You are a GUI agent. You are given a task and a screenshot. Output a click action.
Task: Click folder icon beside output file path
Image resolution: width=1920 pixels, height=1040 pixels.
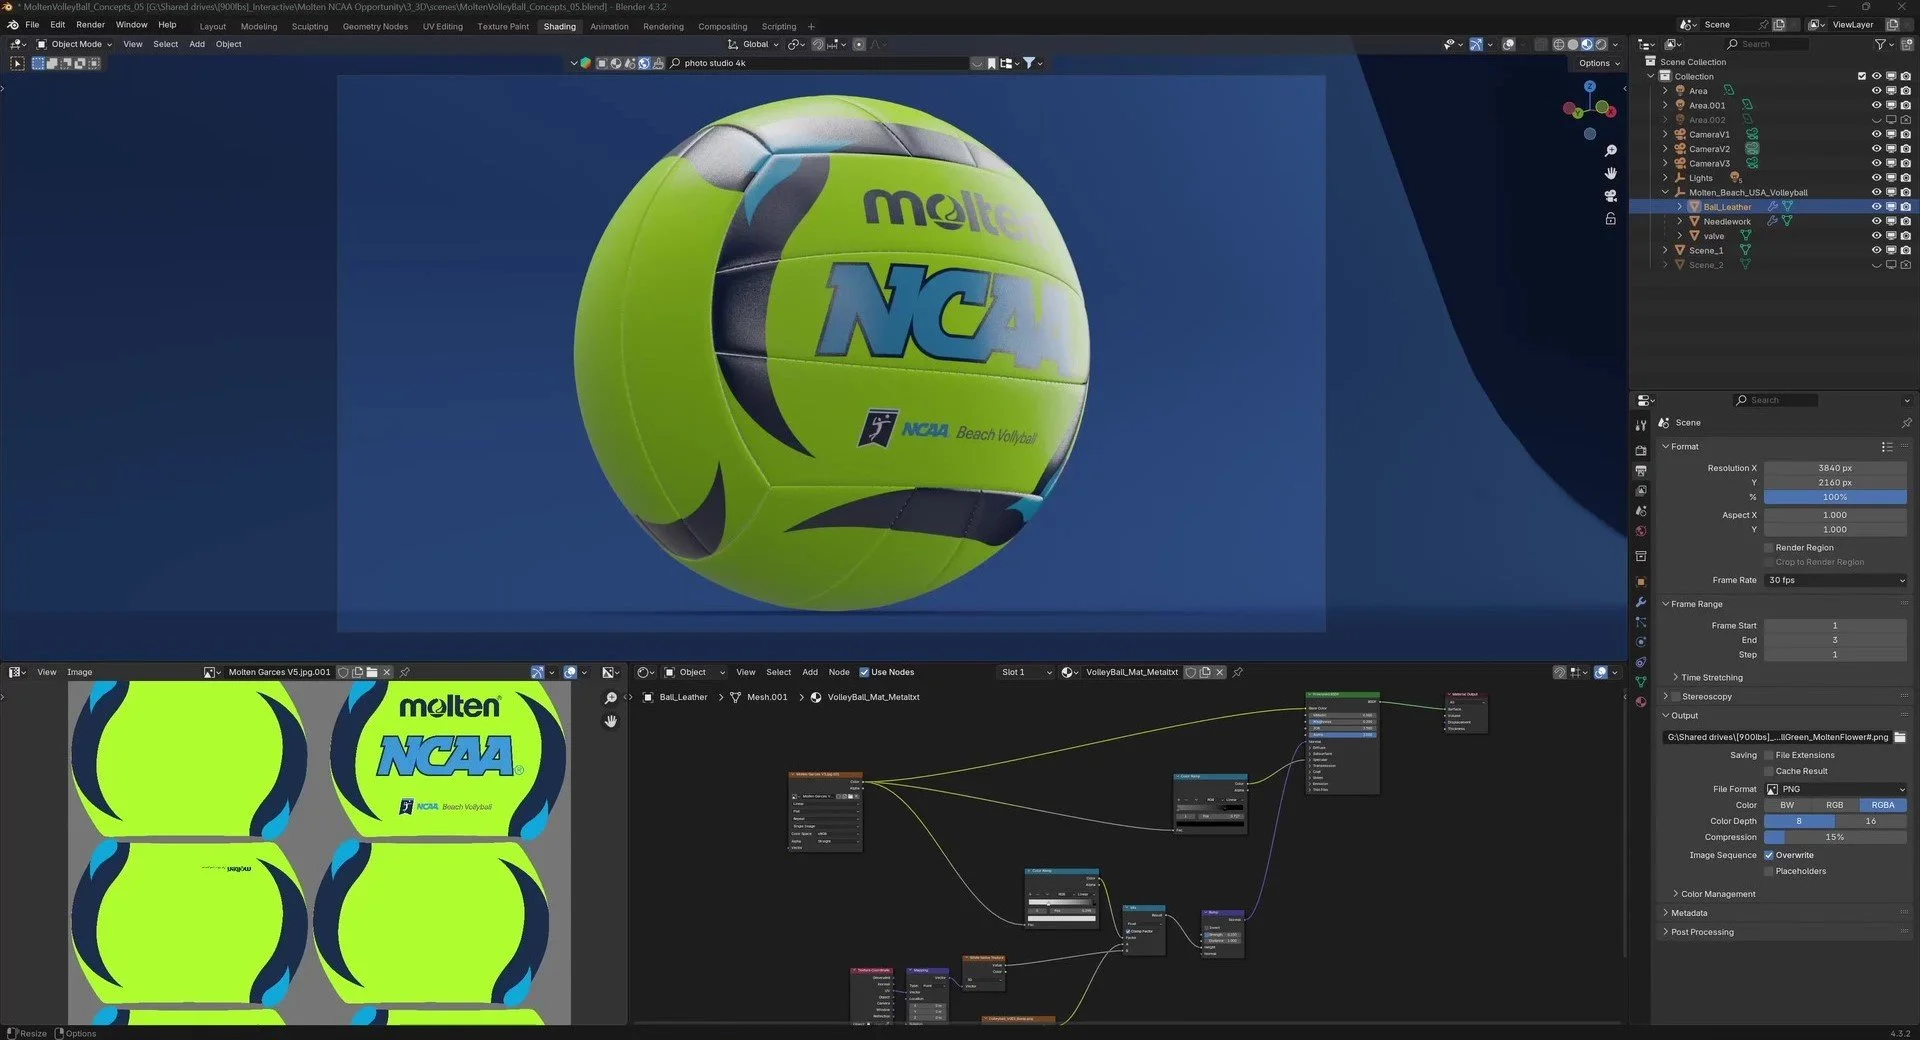click(1900, 737)
